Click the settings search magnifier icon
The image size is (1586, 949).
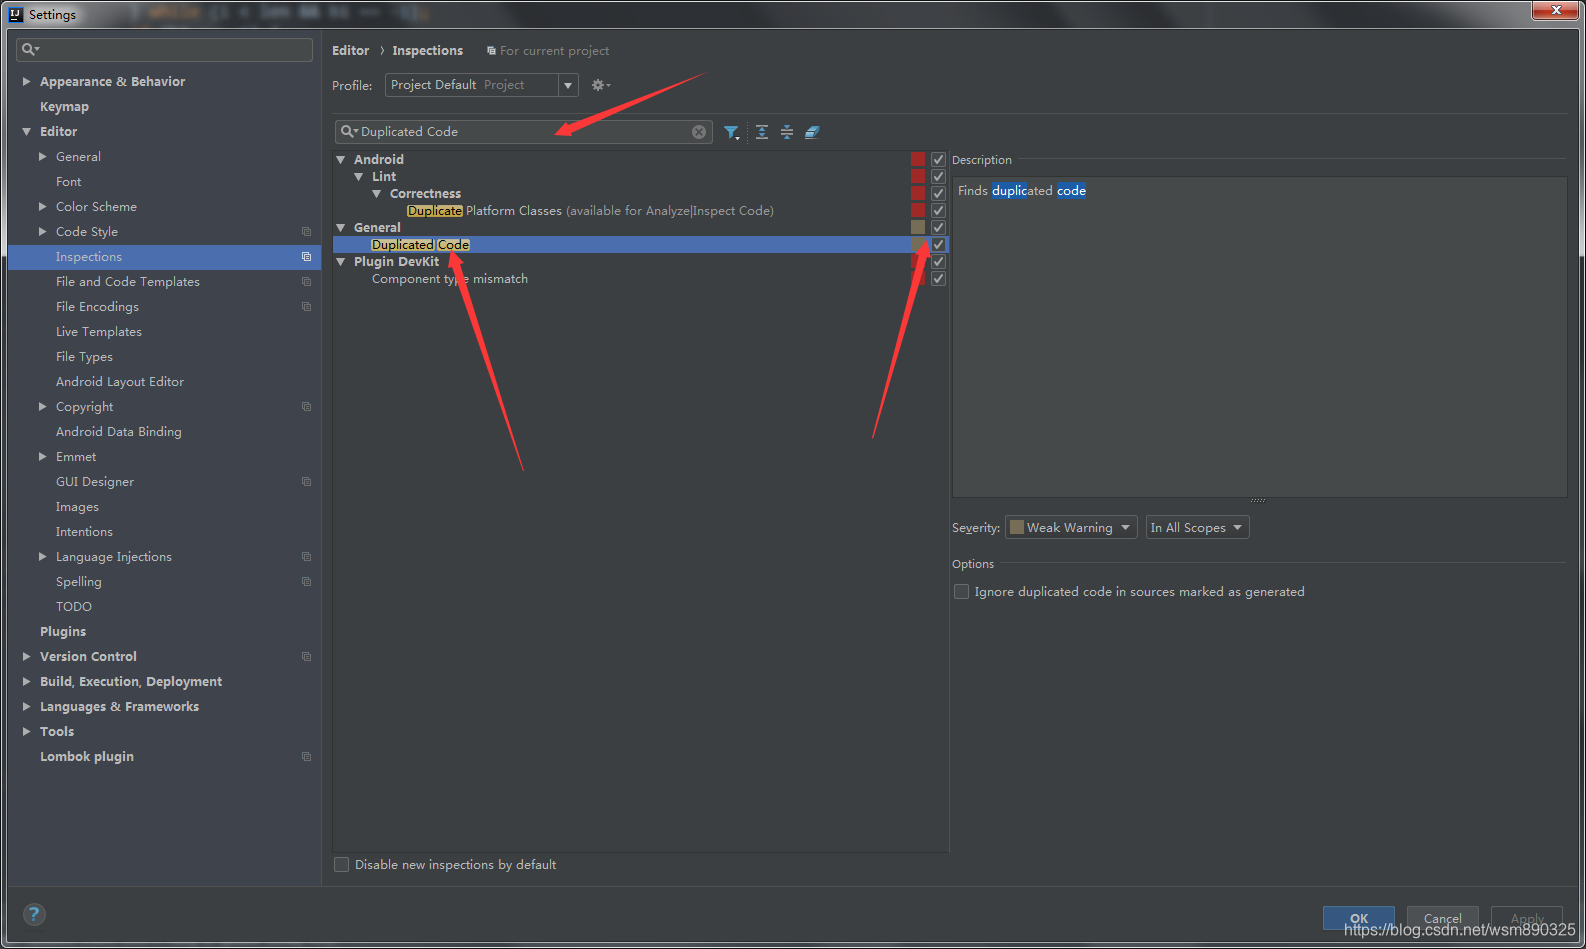click(x=30, y=49)
